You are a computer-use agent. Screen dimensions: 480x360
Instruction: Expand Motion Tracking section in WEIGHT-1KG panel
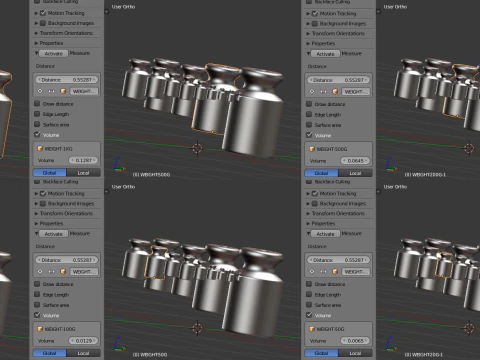pos(36,13)
